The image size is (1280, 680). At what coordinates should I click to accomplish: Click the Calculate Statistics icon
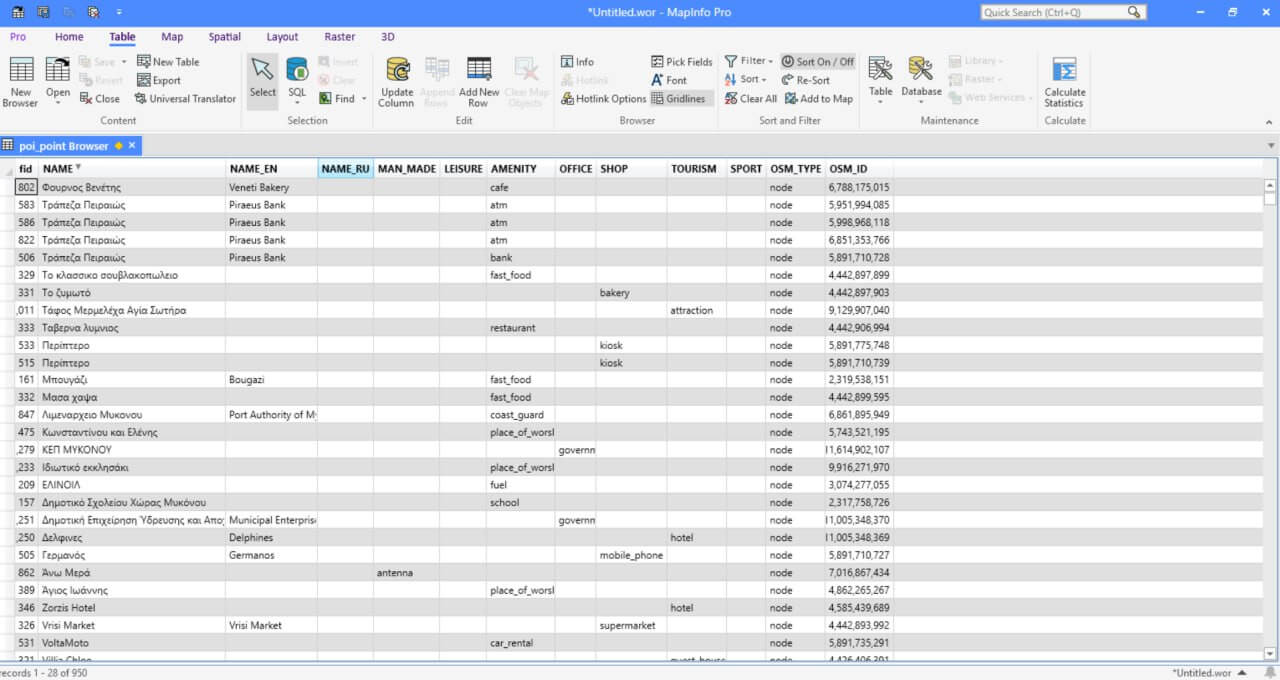tap(1064, 80)
